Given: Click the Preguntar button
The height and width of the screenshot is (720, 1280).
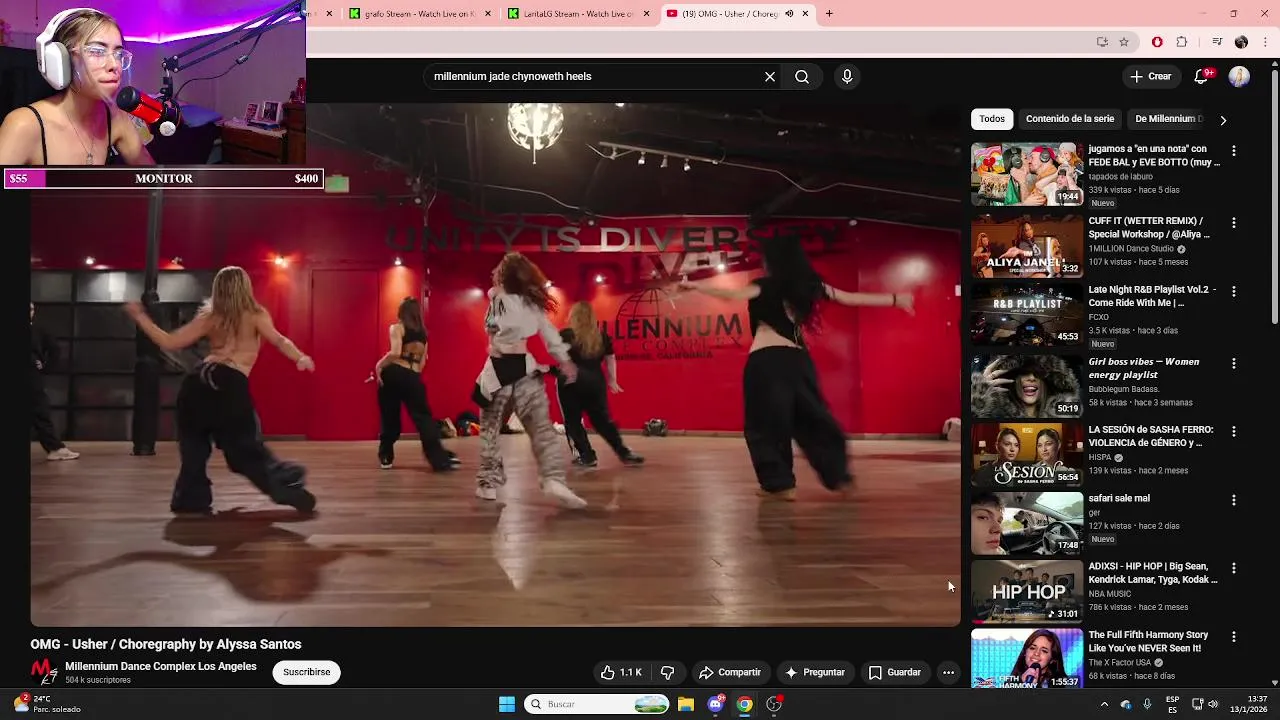Looking at the screenshot, I should click(815, 672).
